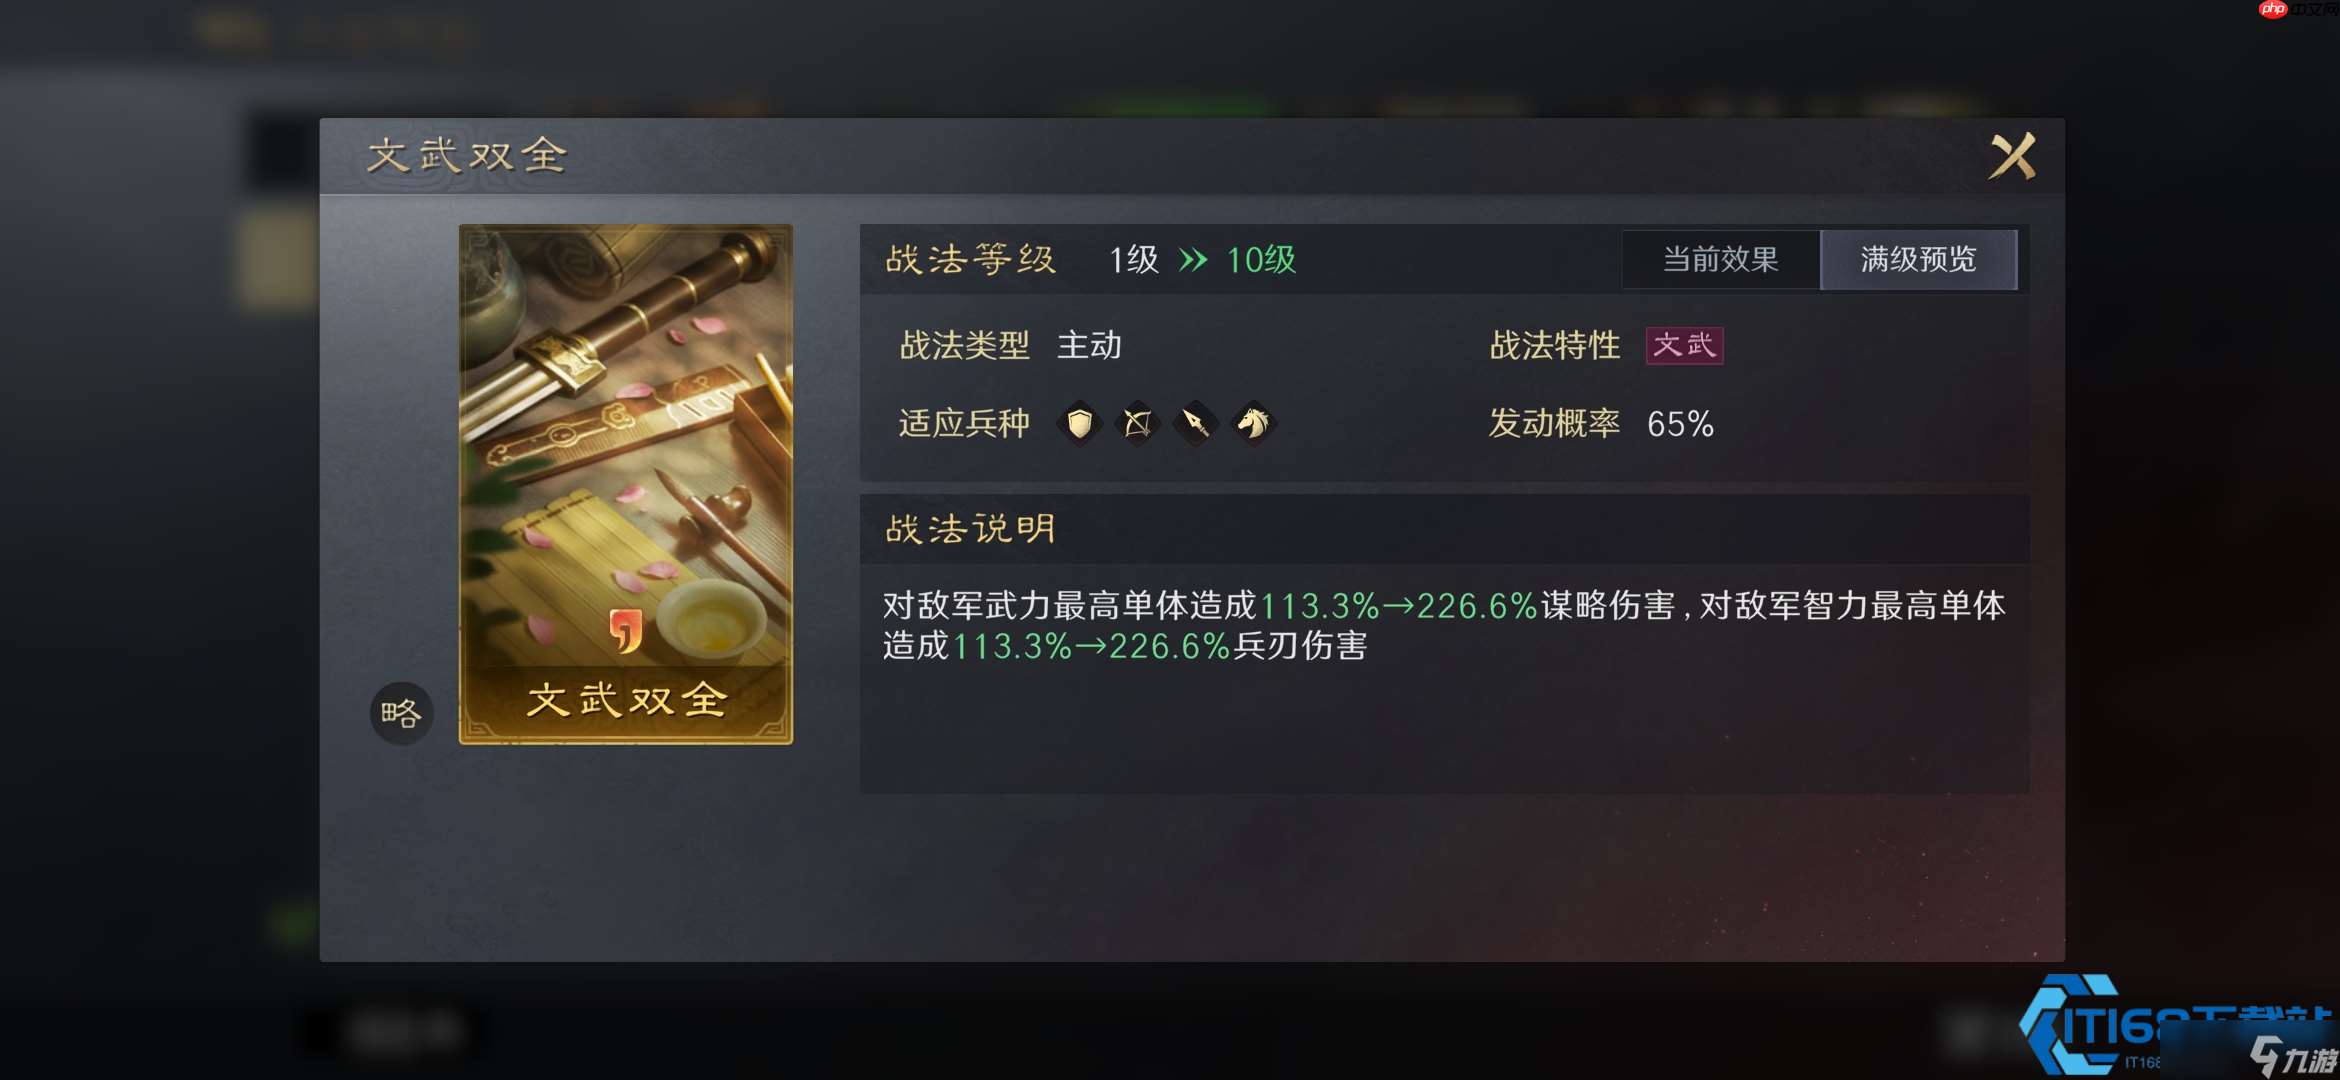This screenshot has width=2340, height=1080.
Task: Click the bow archer troop icon
Action: click(x=1138, y=424)
